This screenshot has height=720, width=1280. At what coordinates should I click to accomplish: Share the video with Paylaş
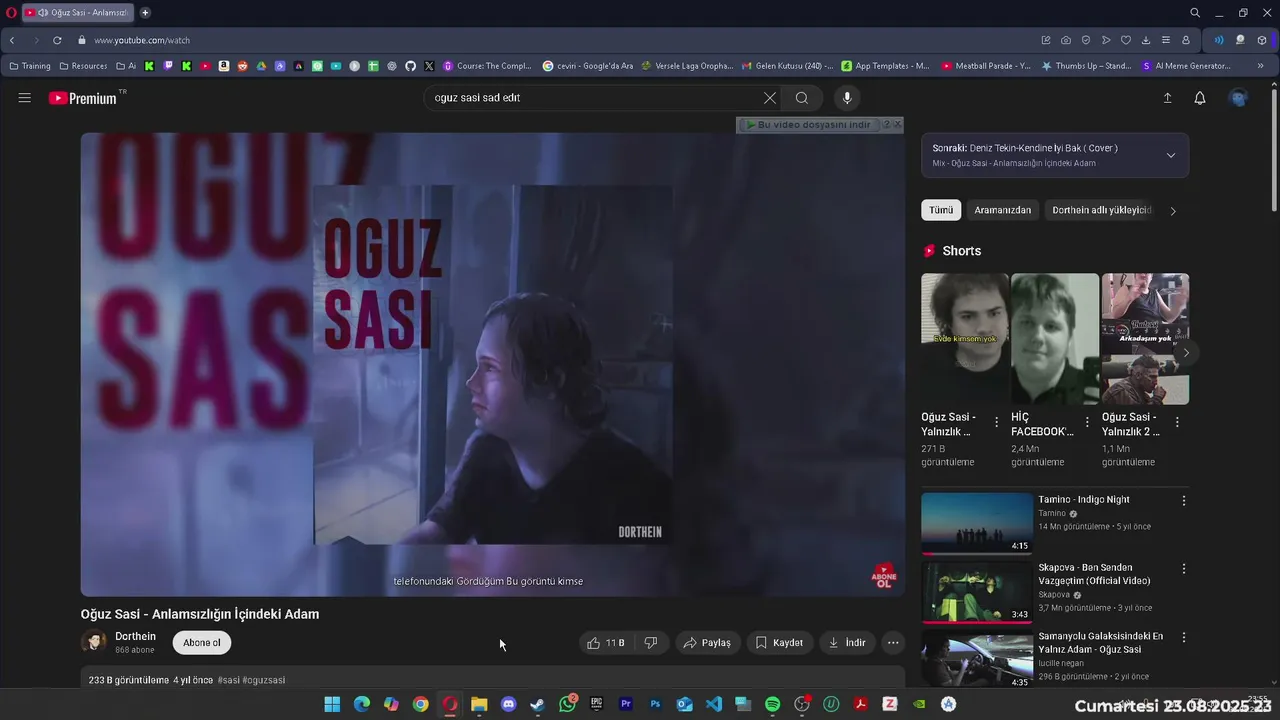(x=707, y=643)
